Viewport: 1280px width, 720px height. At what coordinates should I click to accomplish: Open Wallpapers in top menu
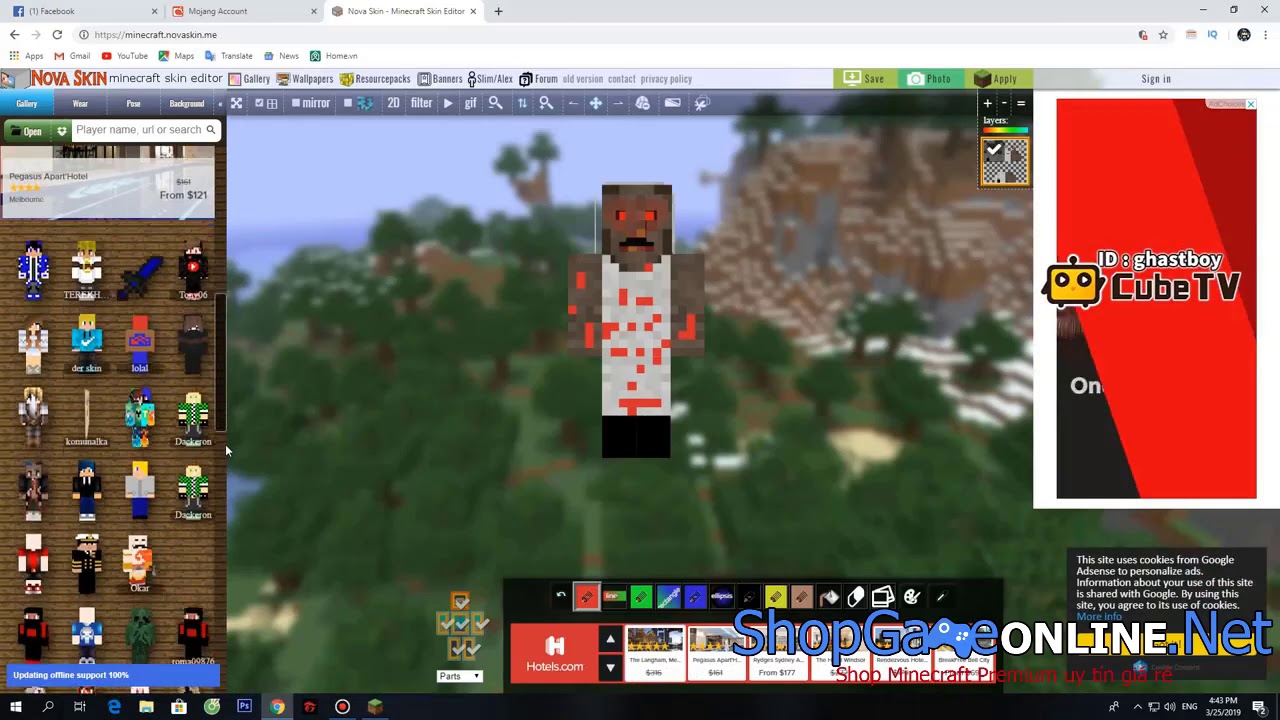click(x=305, y=79)
